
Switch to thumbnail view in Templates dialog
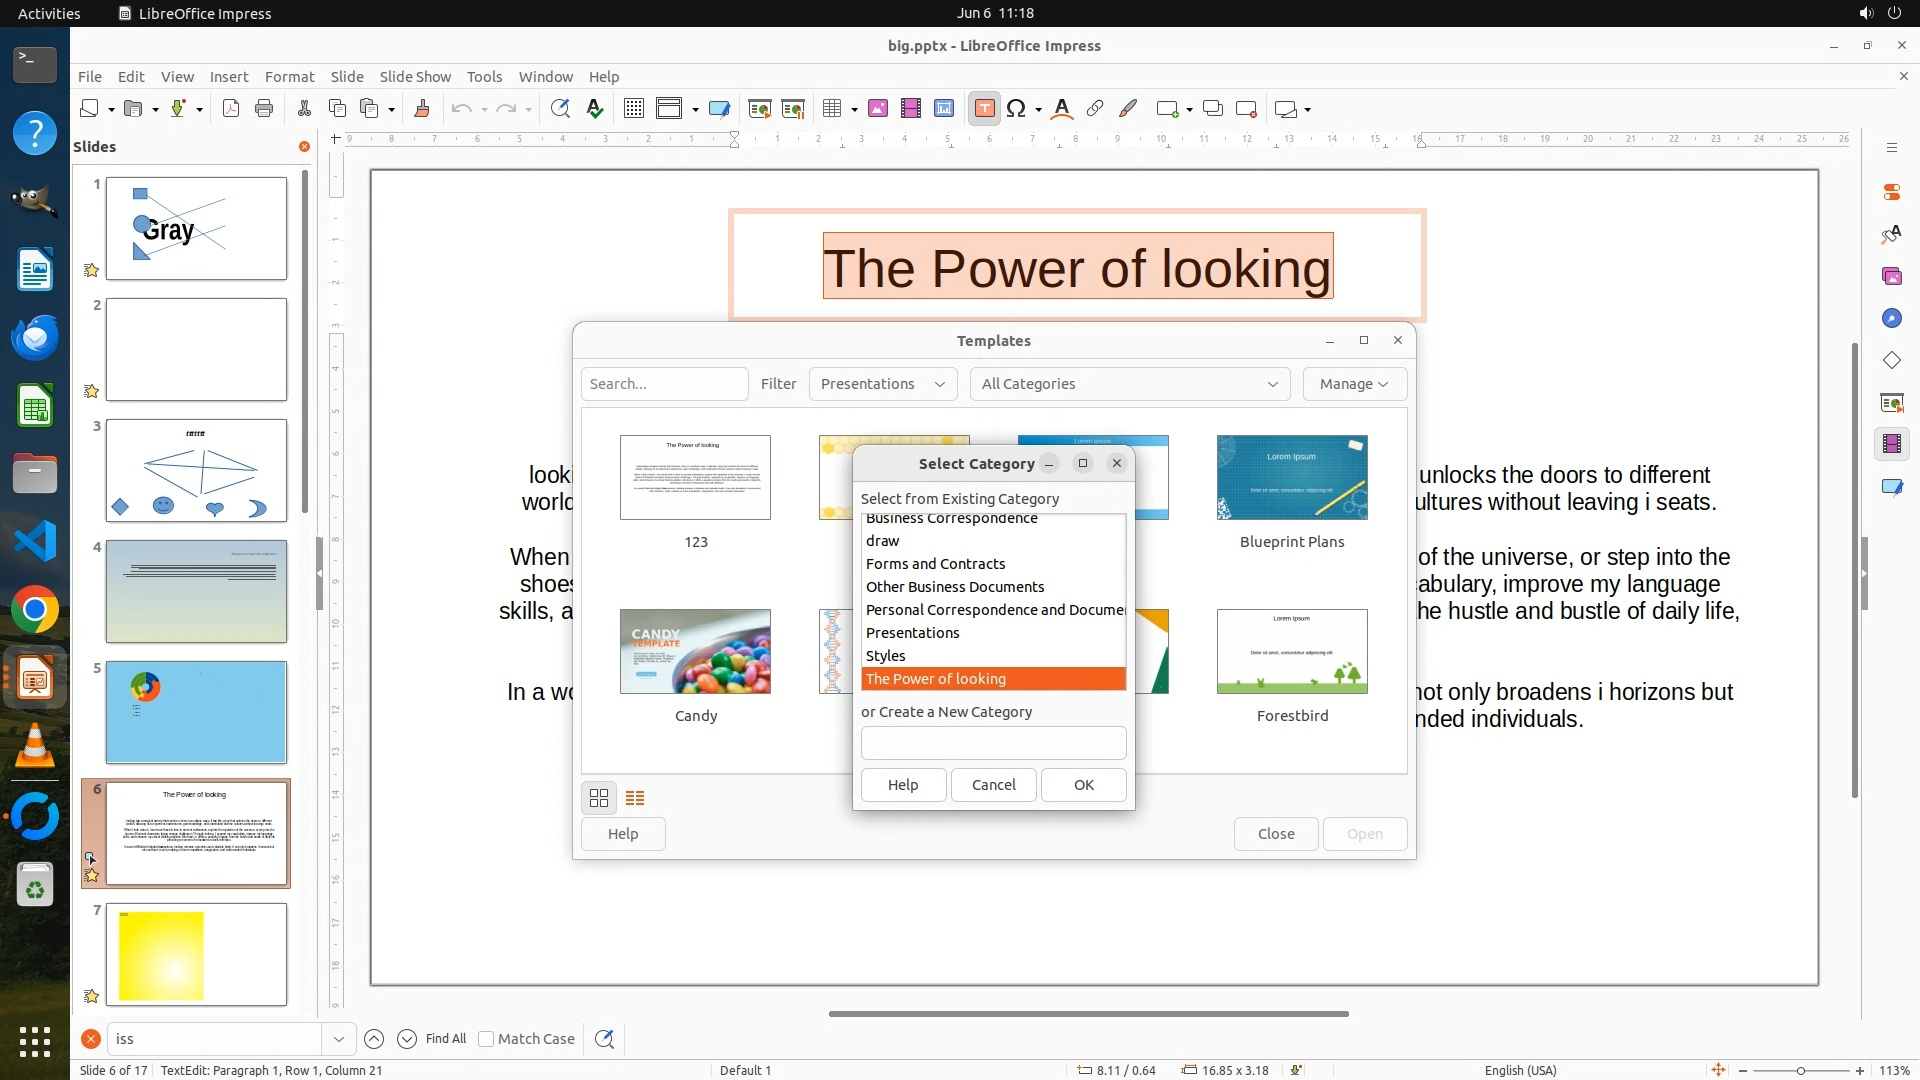599,798
